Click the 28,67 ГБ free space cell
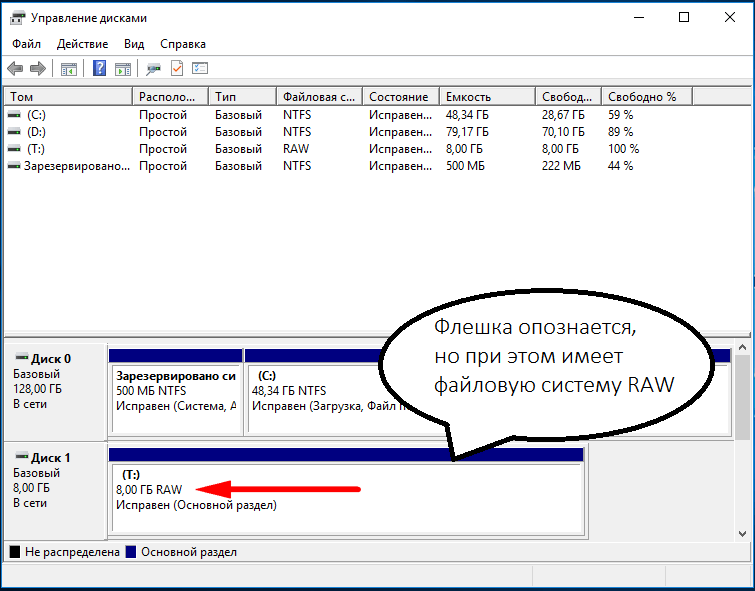Screen dimensions: 755x591 click(x=563, y=115)
